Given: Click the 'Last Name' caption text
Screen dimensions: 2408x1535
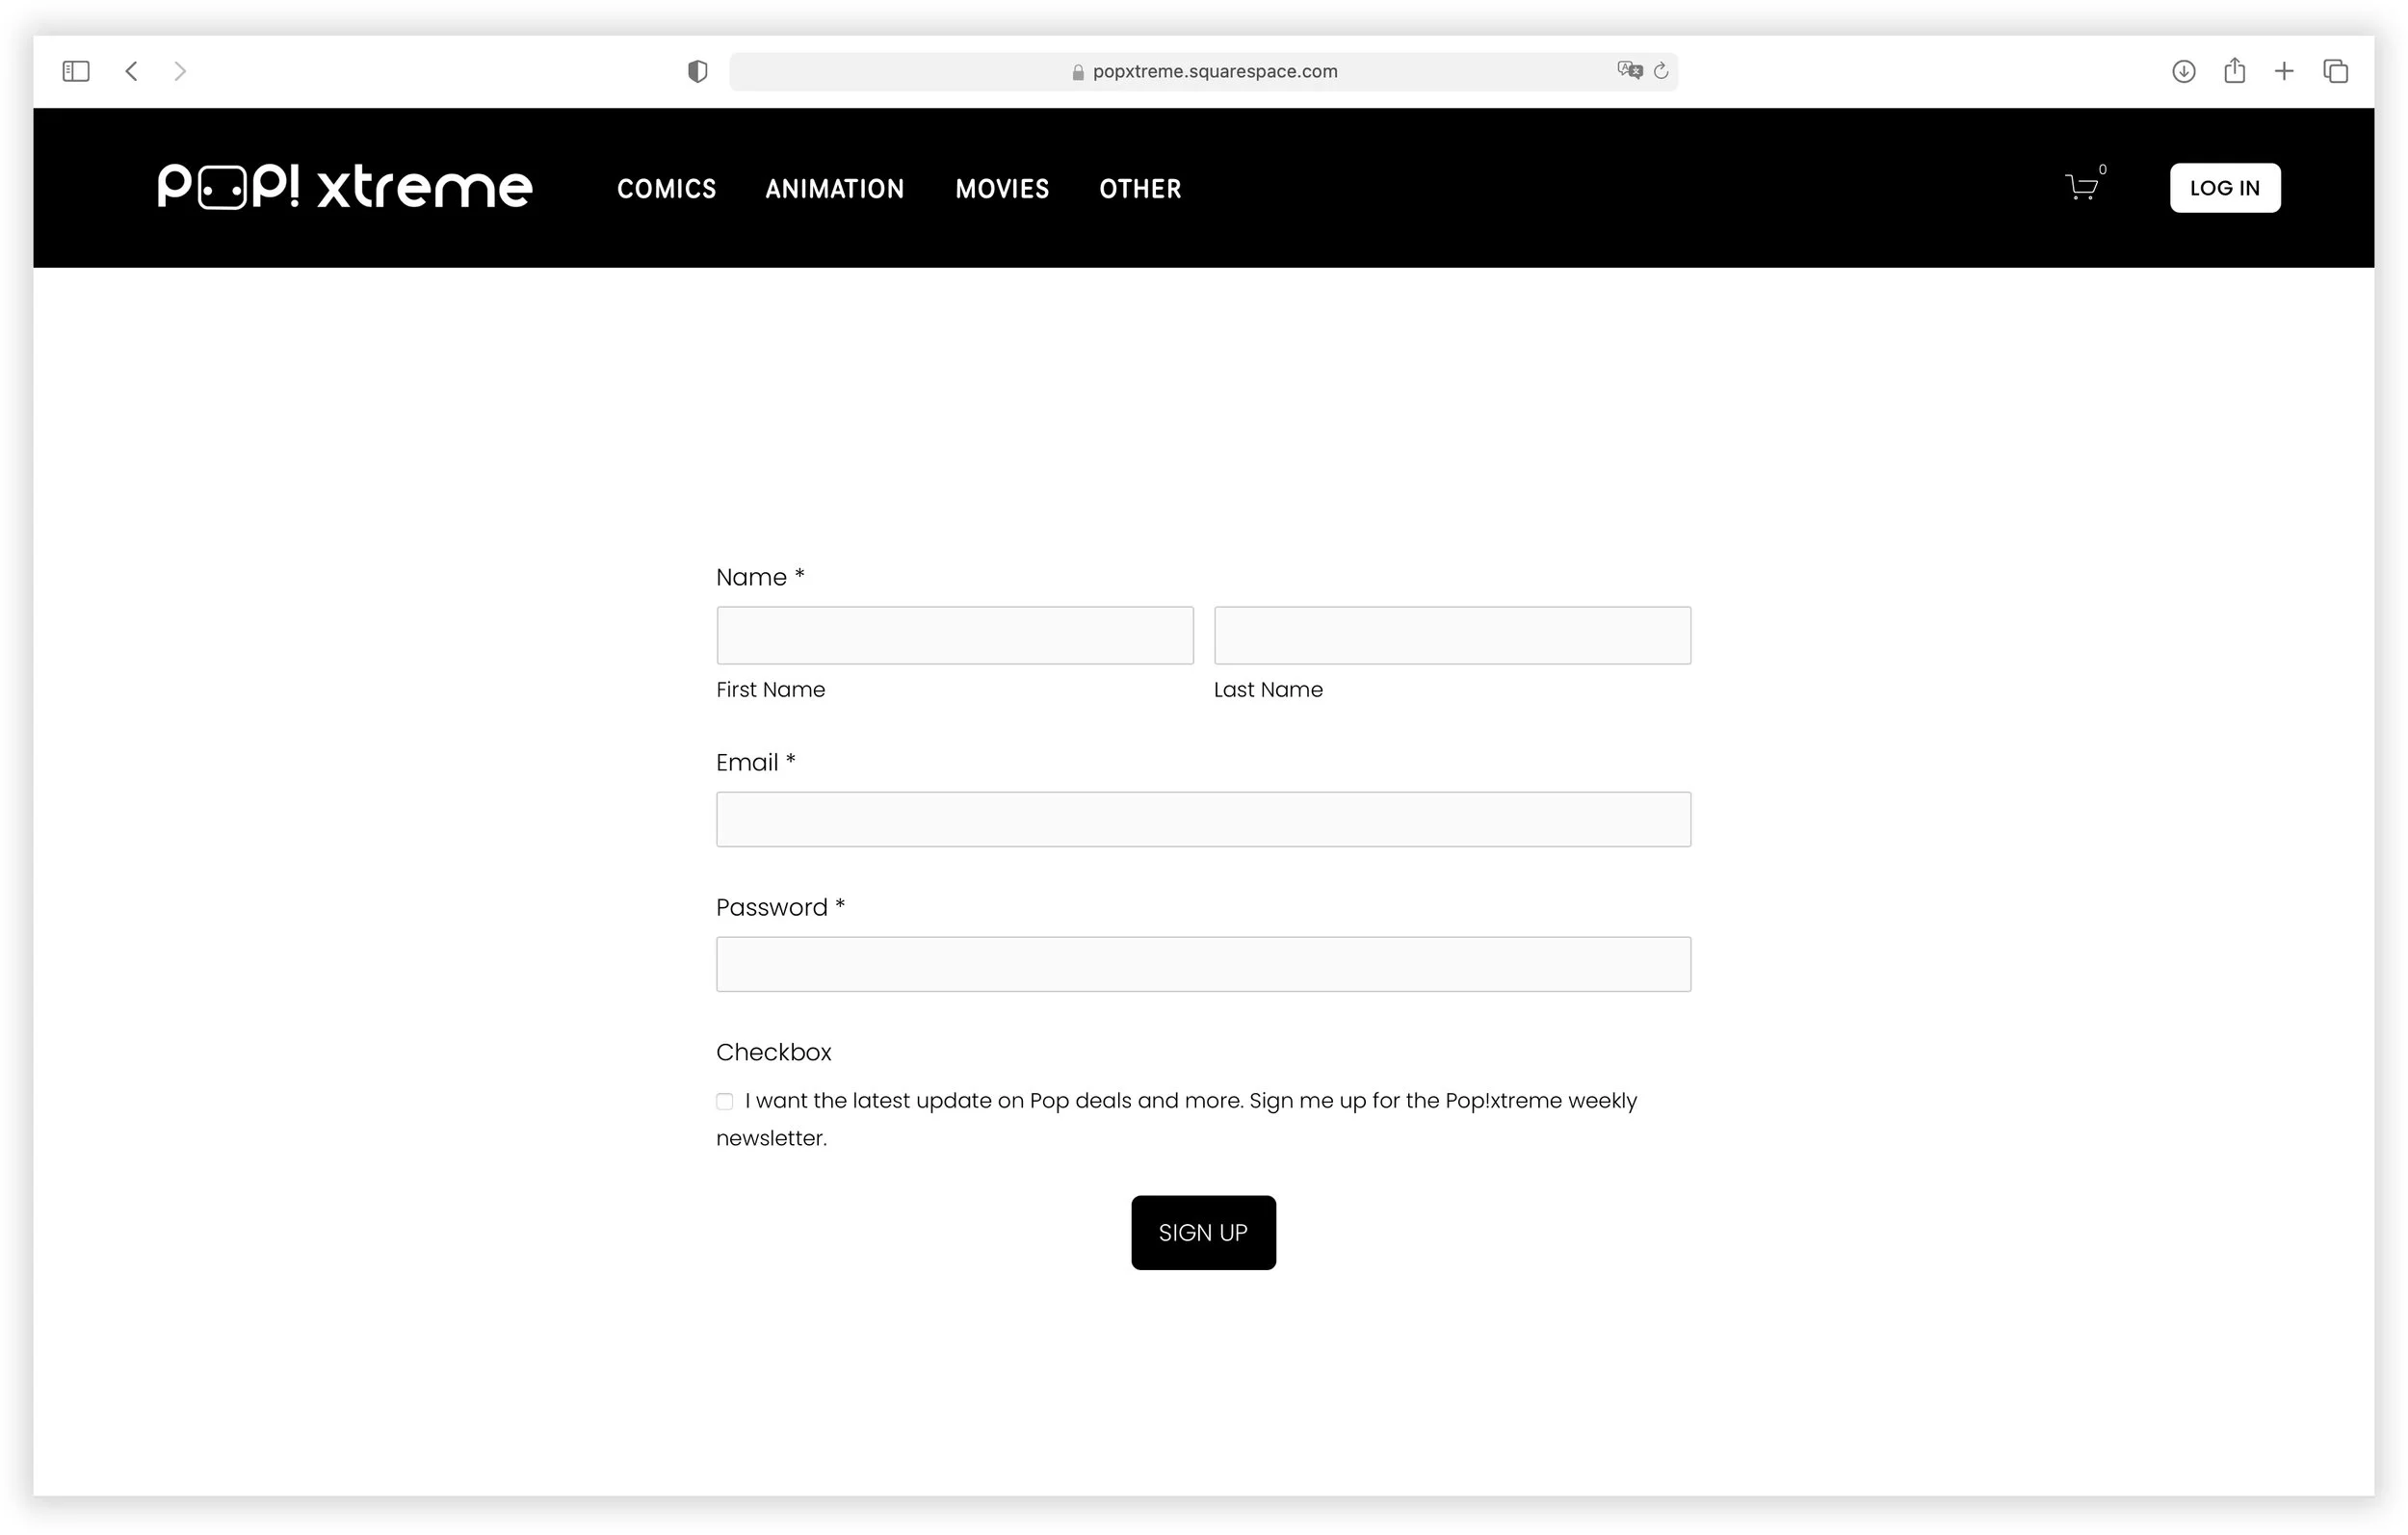Looking at the screenshot, I should point(1268,690).
